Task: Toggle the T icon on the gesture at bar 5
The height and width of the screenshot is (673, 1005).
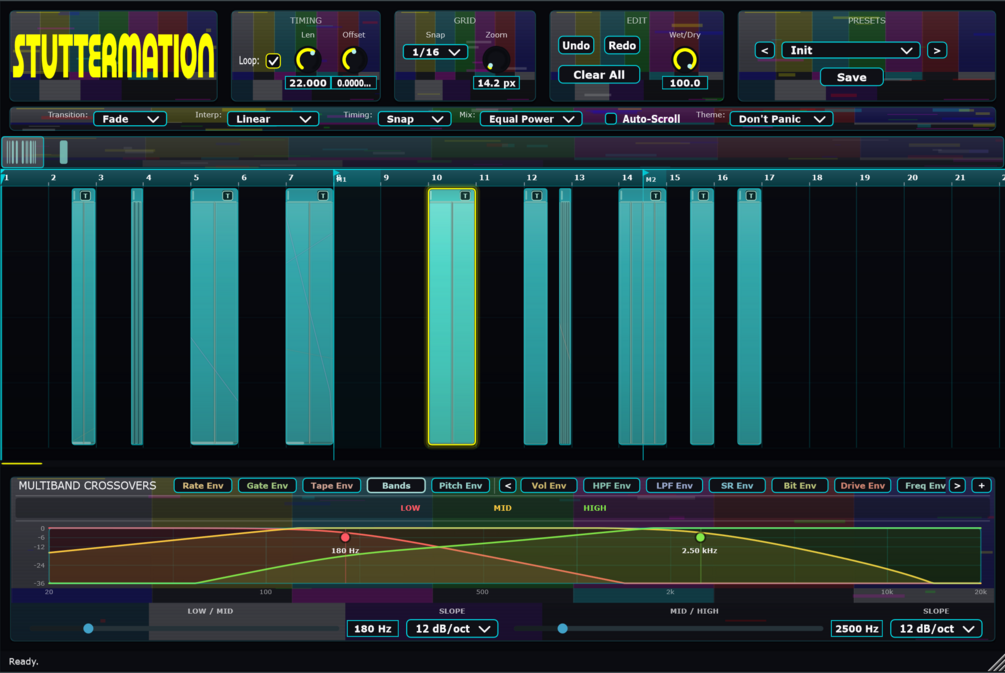Action: coord(228,195)
